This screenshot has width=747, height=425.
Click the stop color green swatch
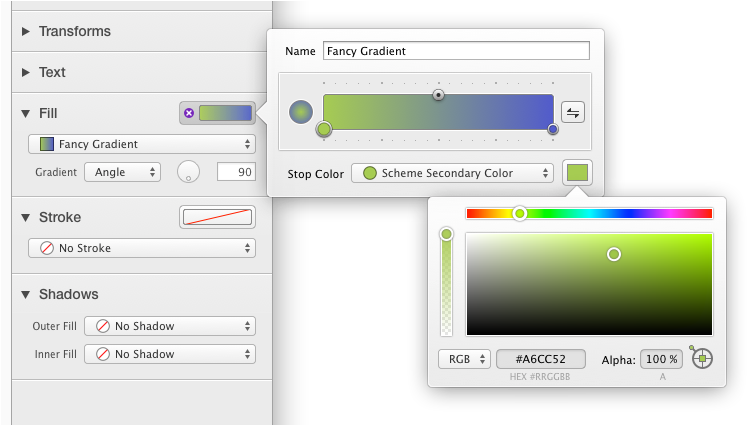pyautogui.click(x=577, y=173)
